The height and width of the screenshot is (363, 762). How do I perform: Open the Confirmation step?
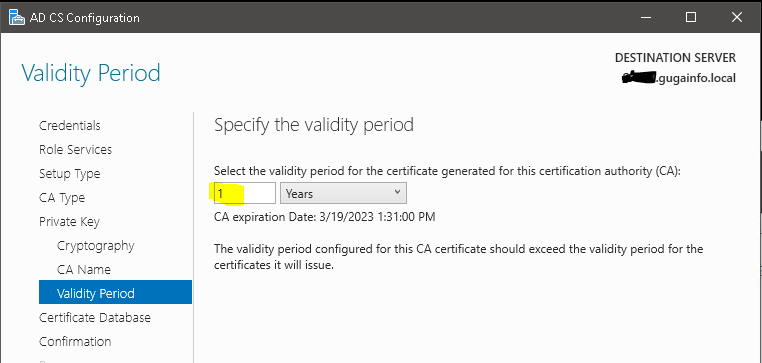click(x=75, y=341)
